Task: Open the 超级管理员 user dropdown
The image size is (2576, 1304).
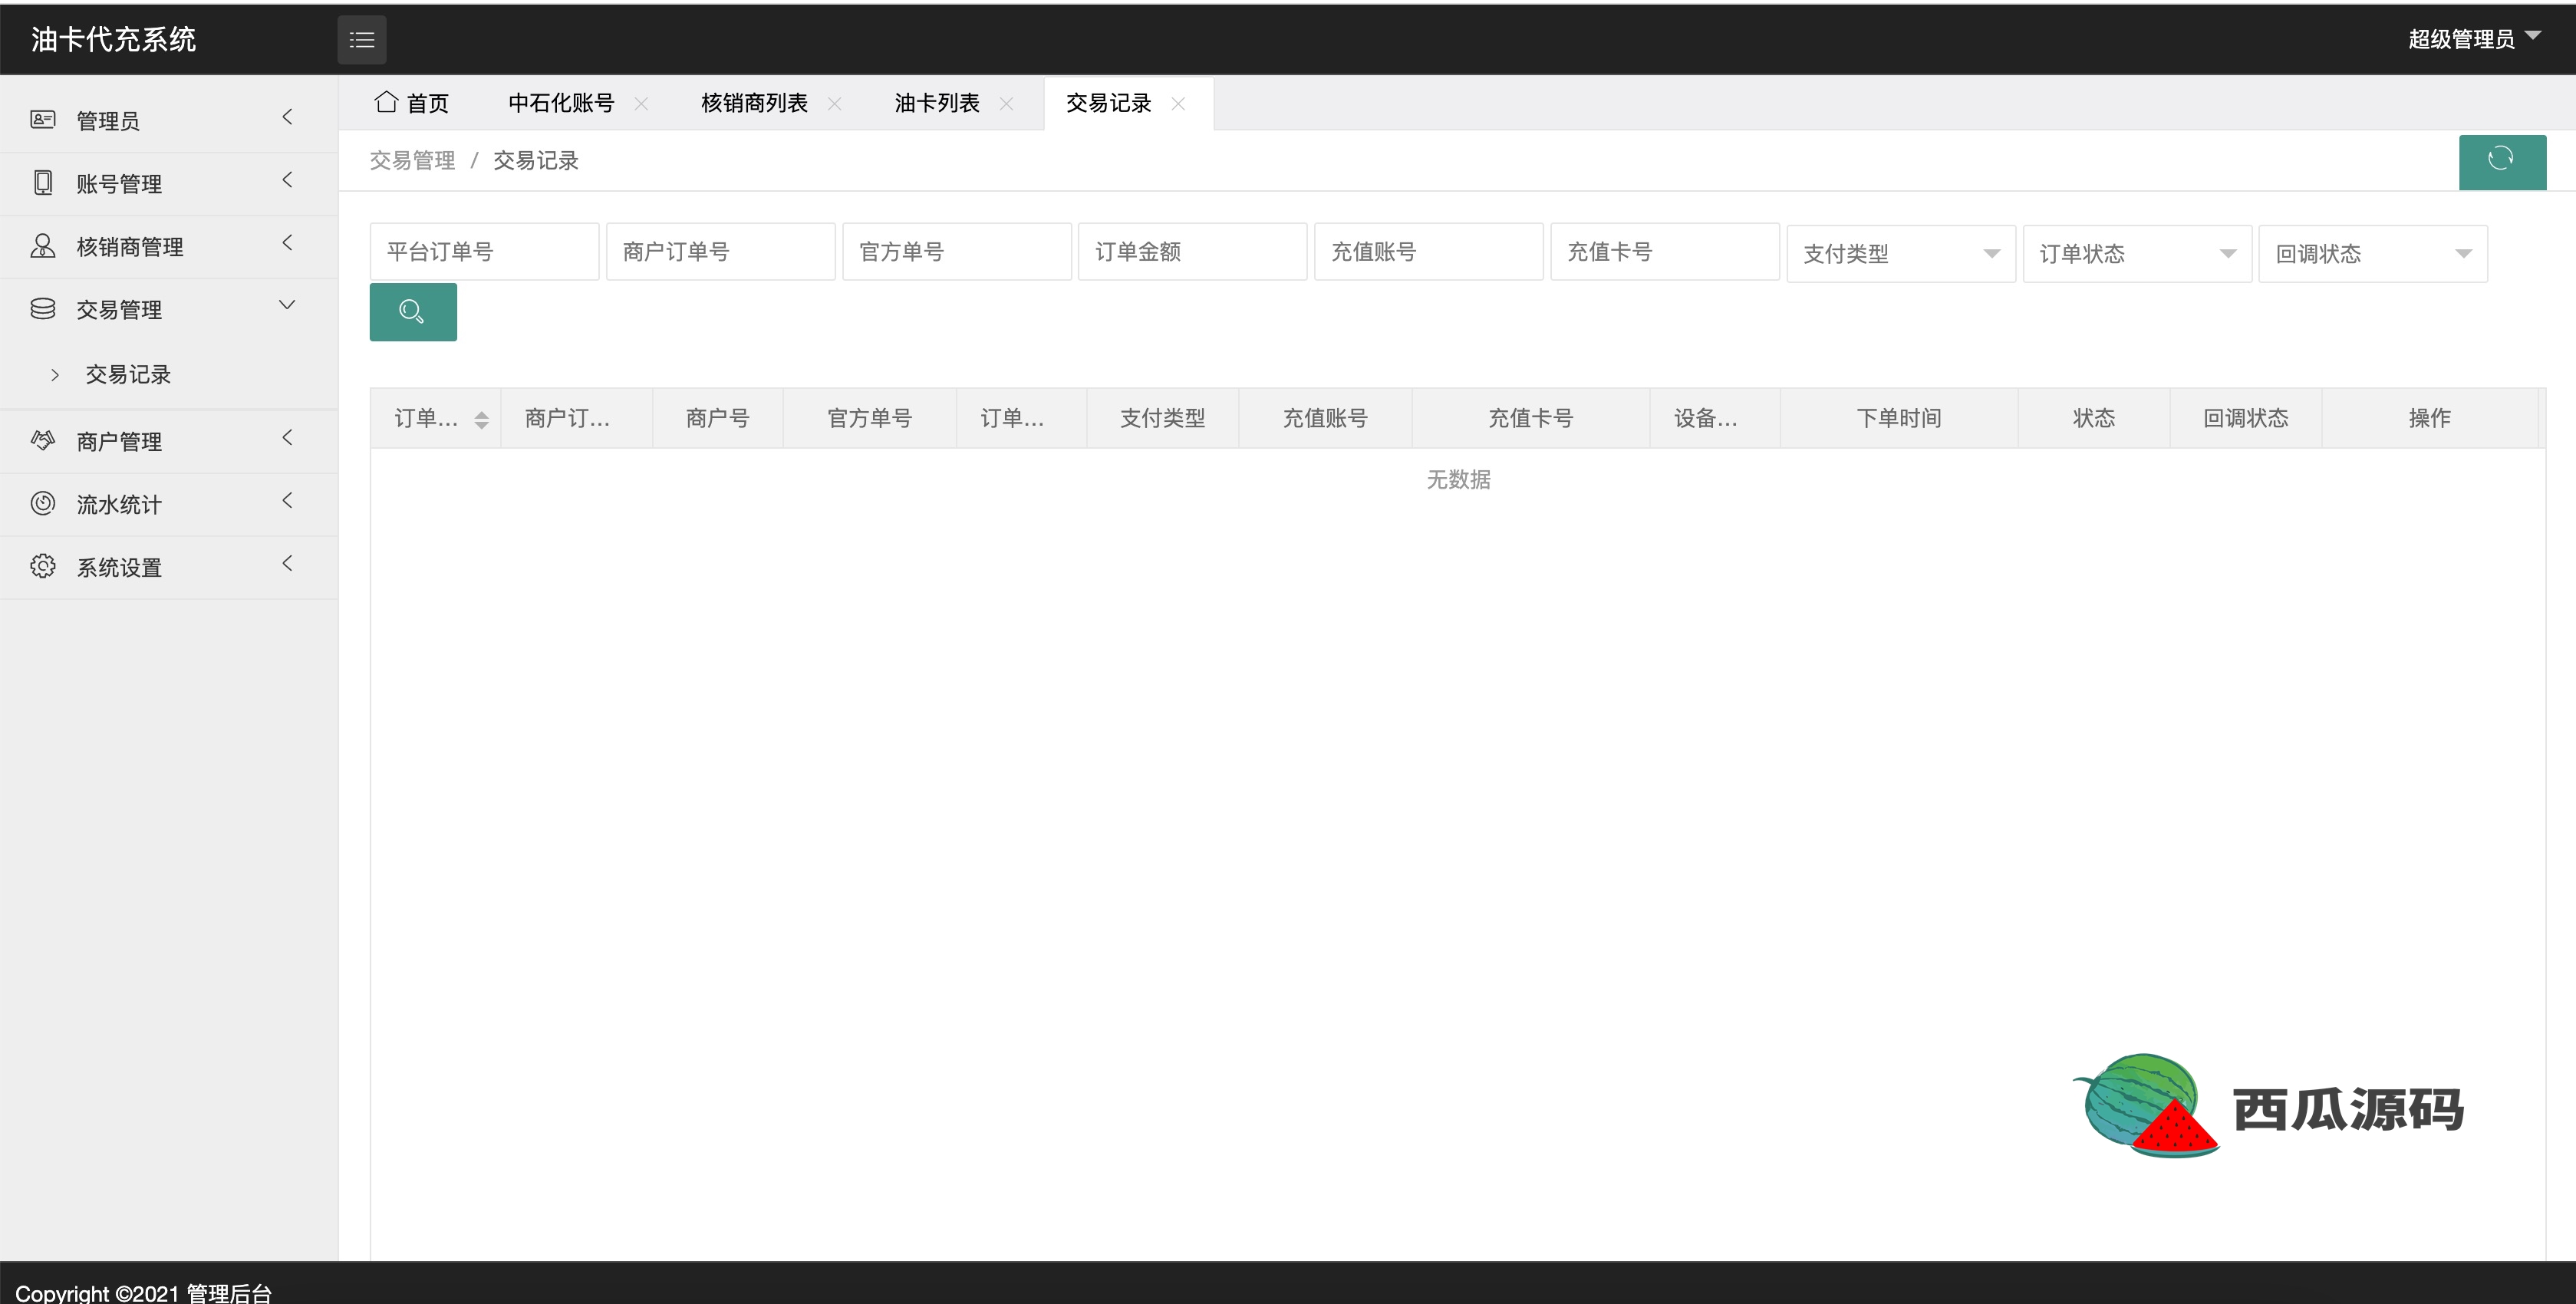Action: click(2475, 39)
